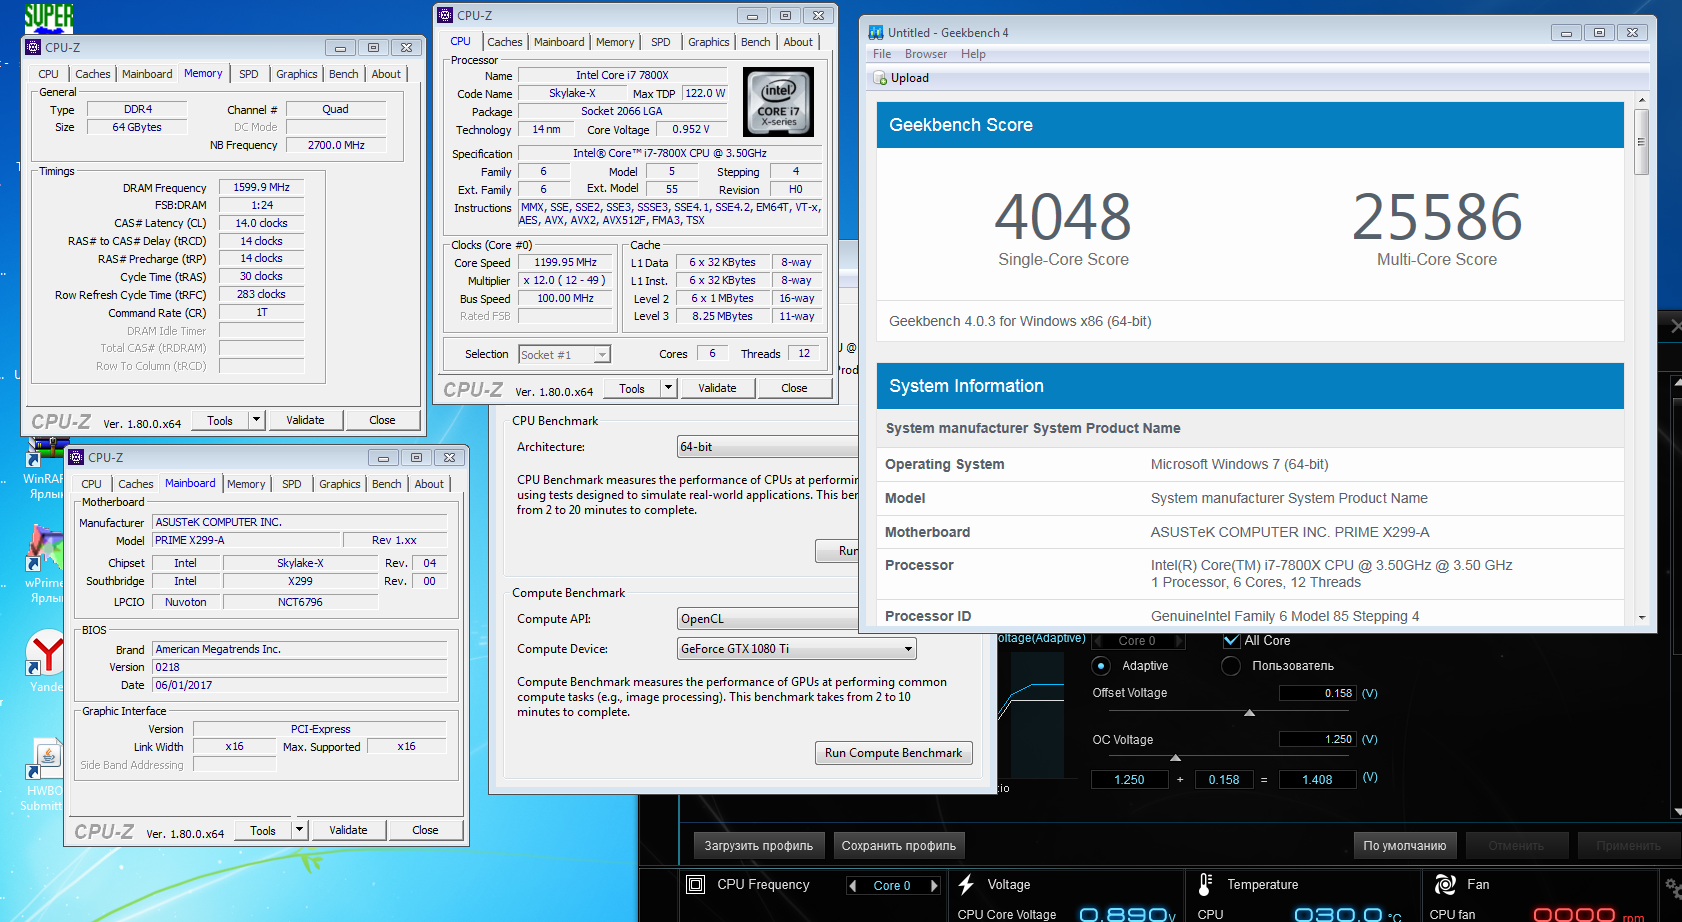
Task: Toggle the All Core checkbox
Action: (x=1232, y=640)
